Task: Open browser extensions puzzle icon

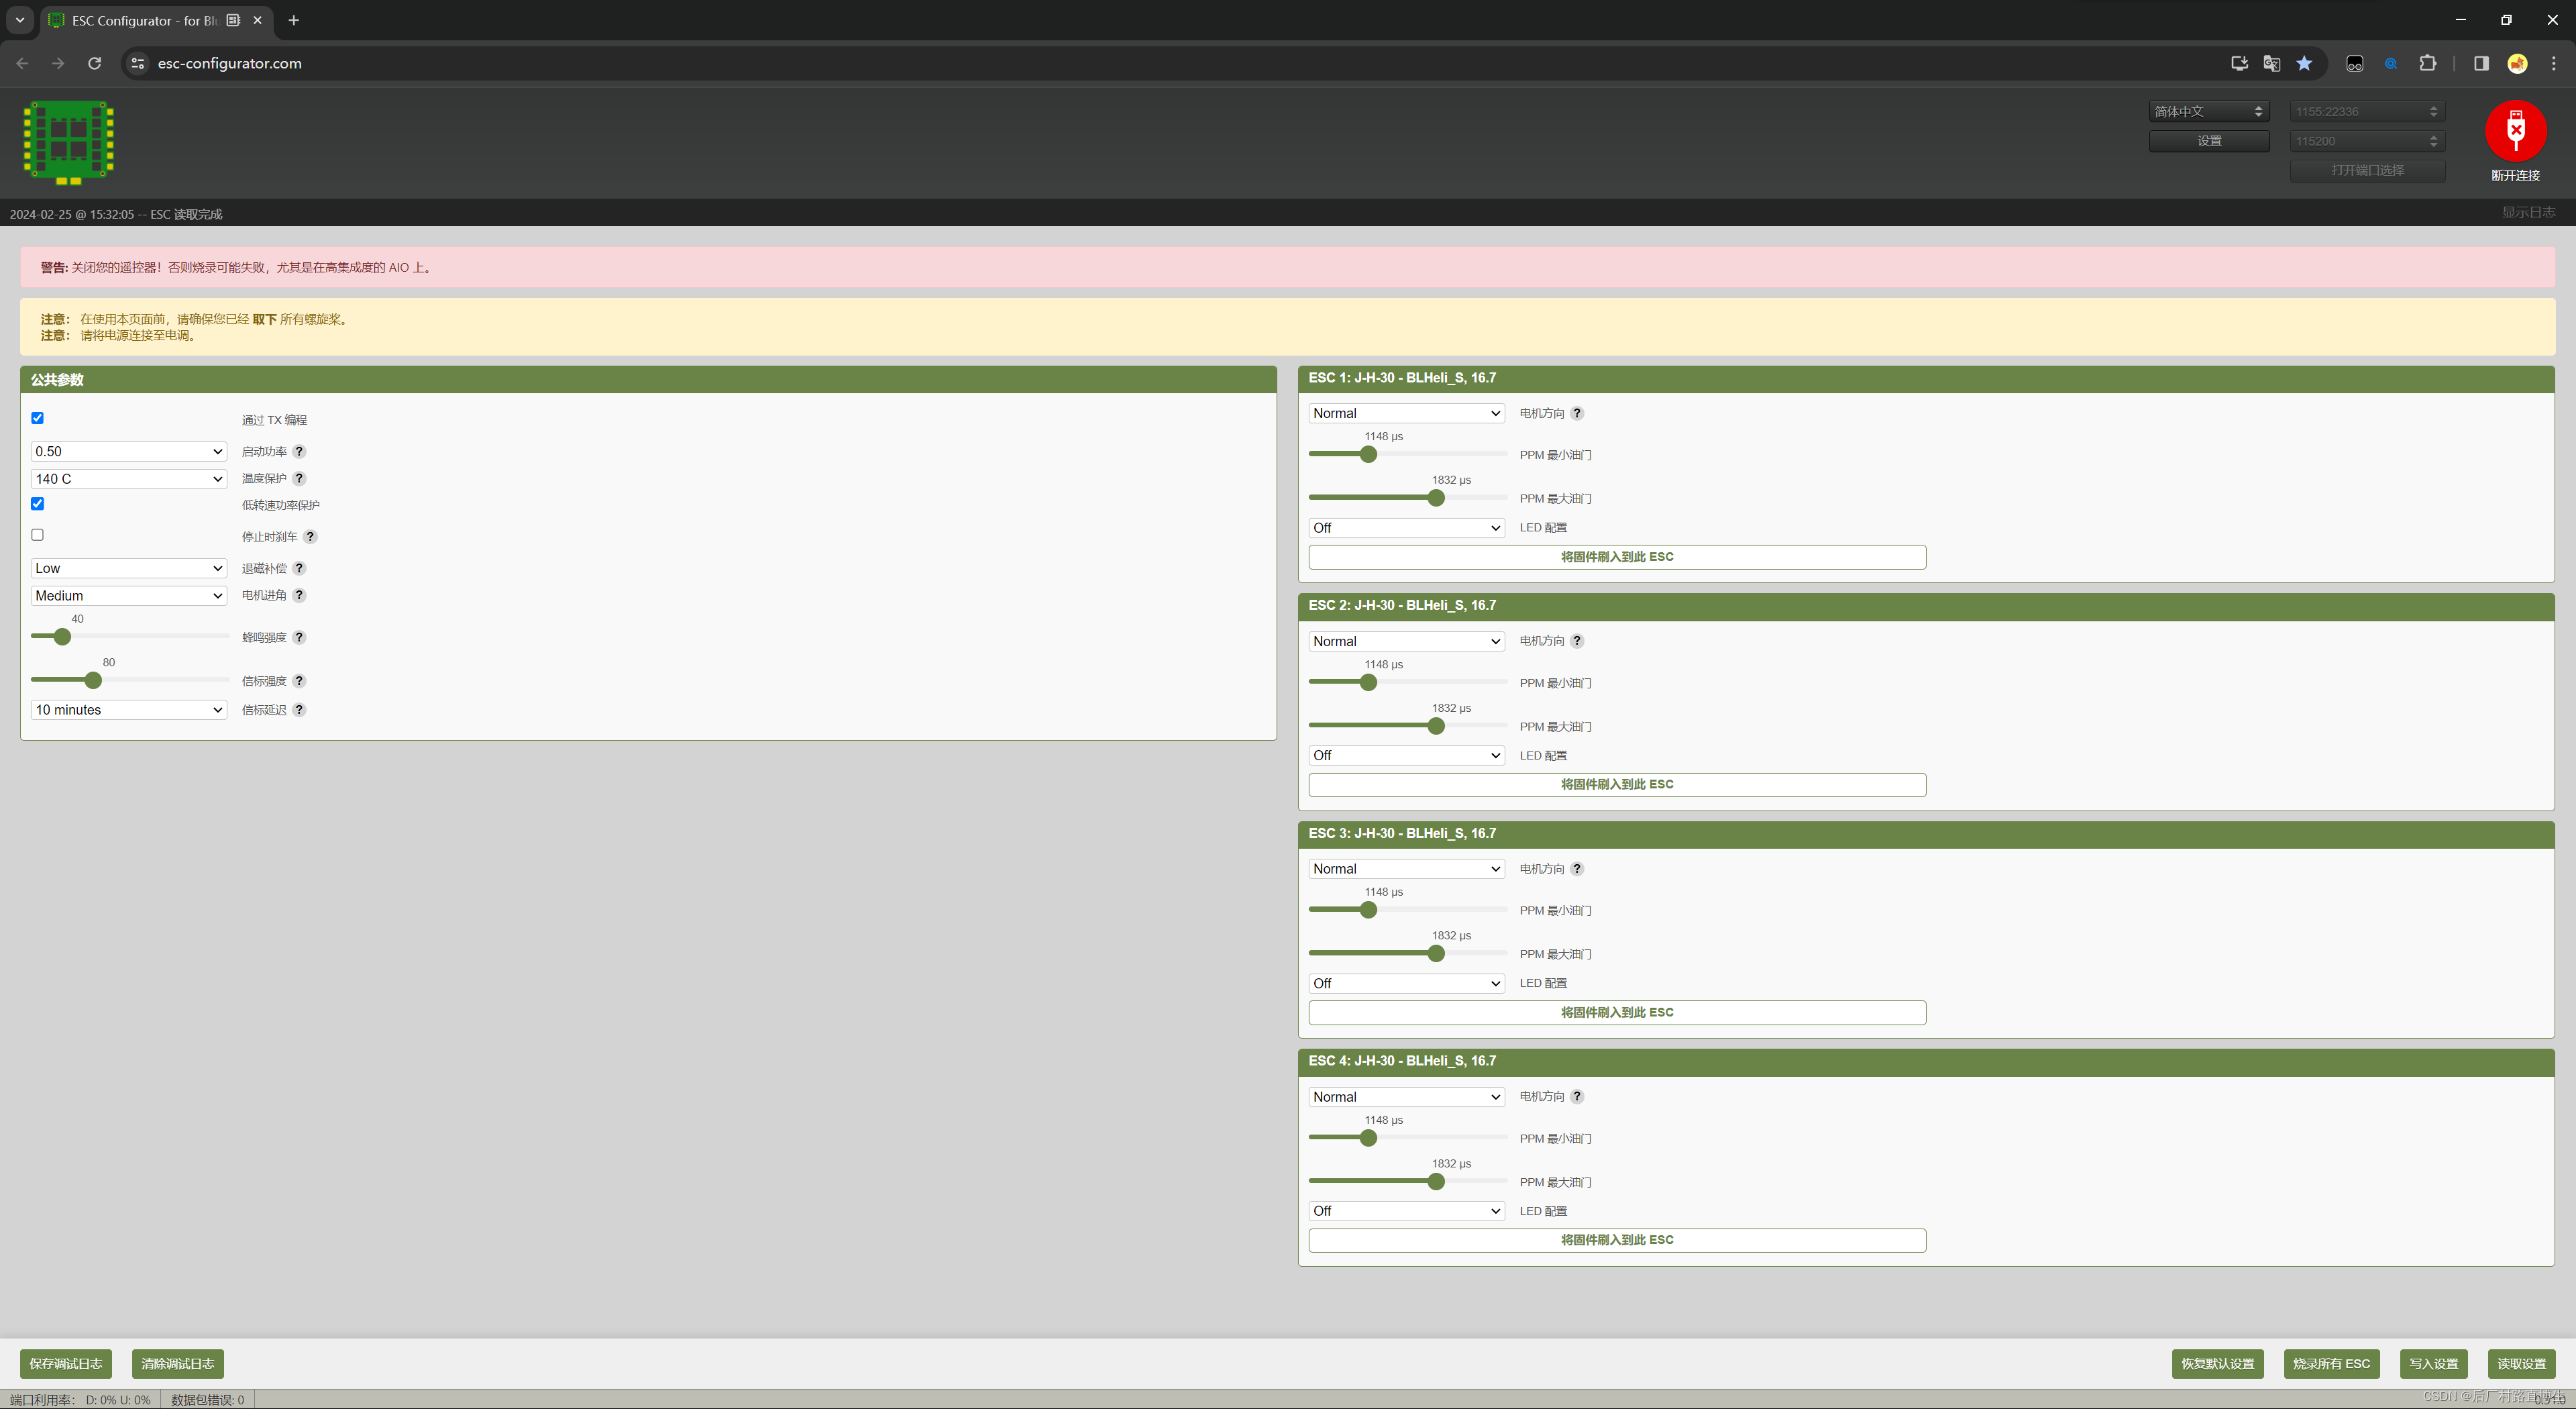Action: pos(2428,63)
